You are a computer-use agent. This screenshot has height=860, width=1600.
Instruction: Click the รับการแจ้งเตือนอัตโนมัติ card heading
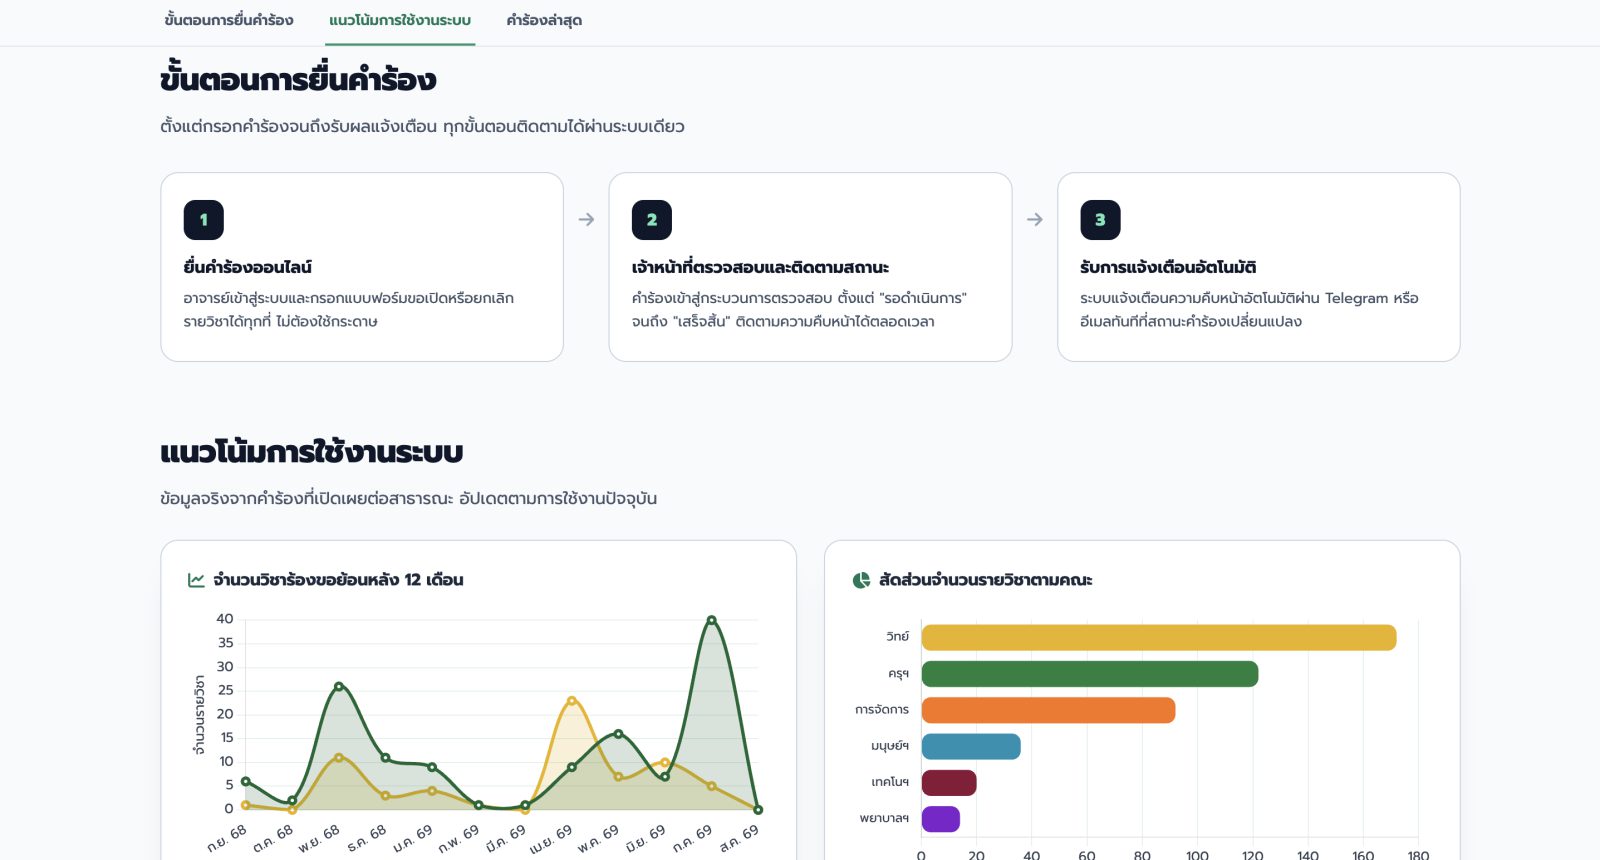(1168, 267)
